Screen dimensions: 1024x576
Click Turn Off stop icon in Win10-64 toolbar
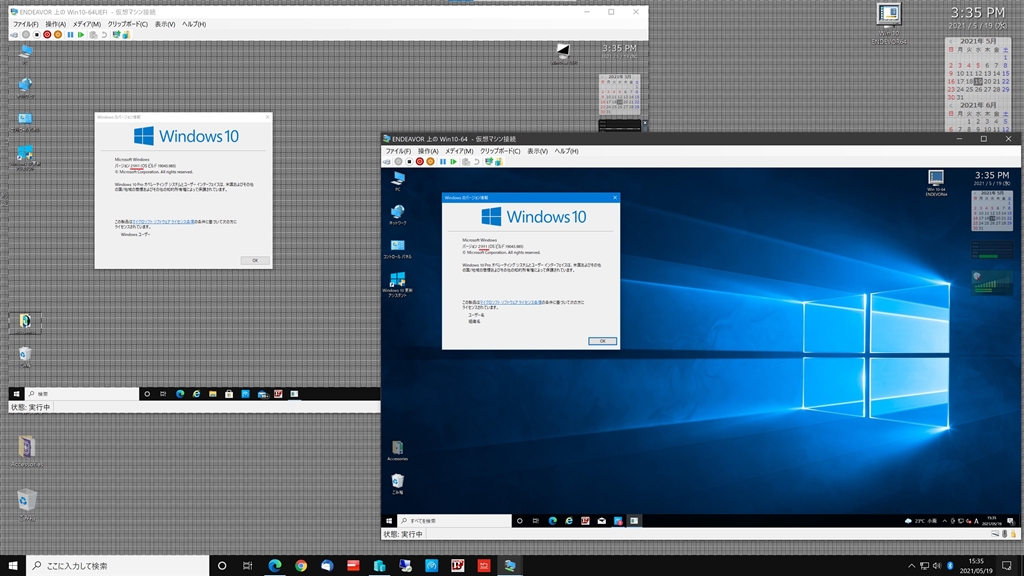[409, 162]
